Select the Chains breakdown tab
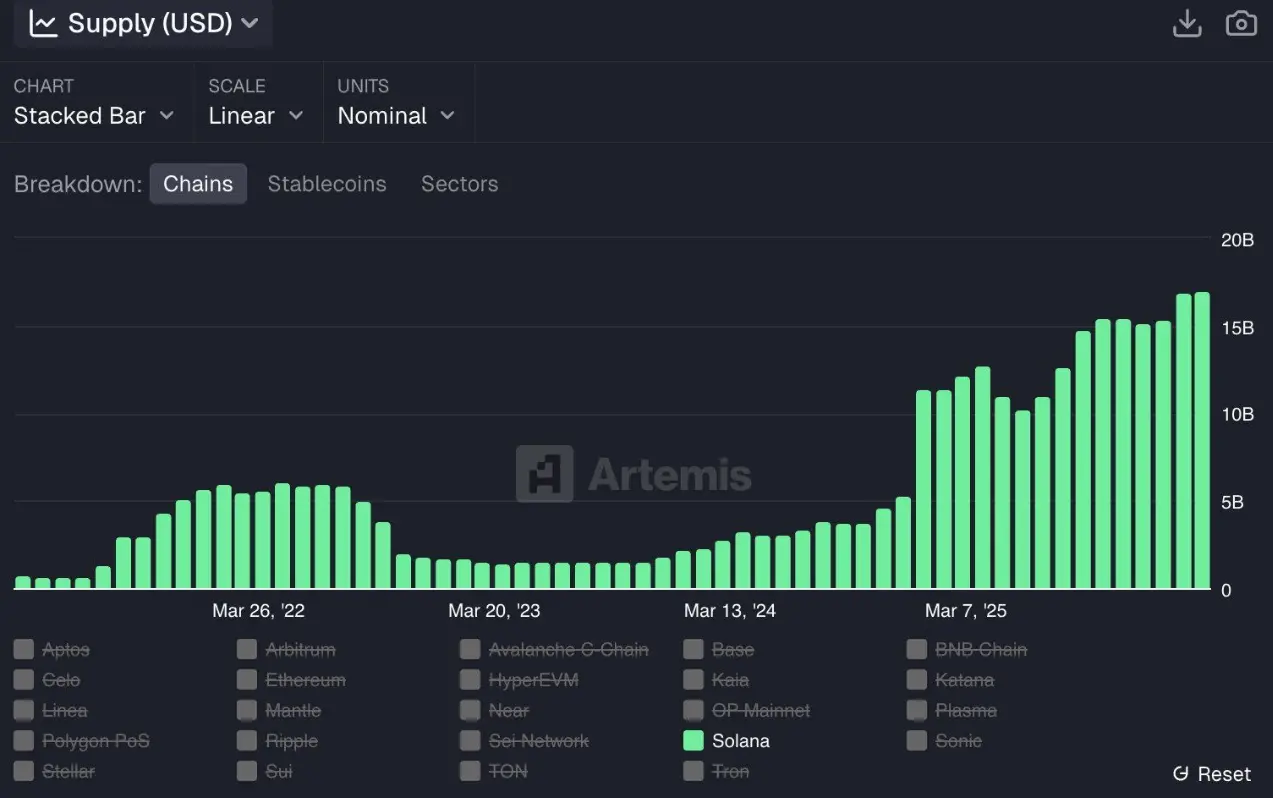This screenshot has width=1273, height=798. pyautogui.click(x=198, y=184)
